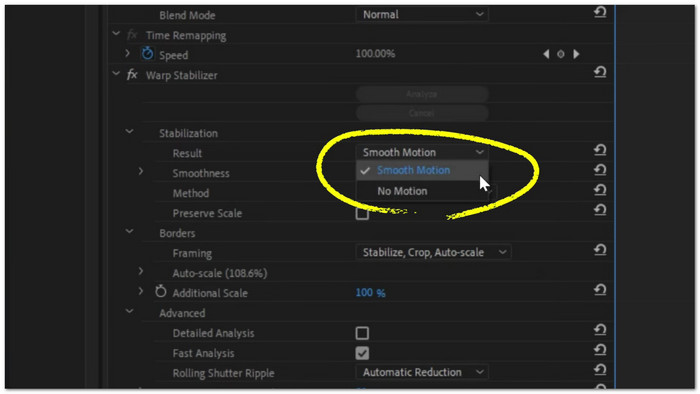
Task: Collapse the Borders group
Action: 129,231
